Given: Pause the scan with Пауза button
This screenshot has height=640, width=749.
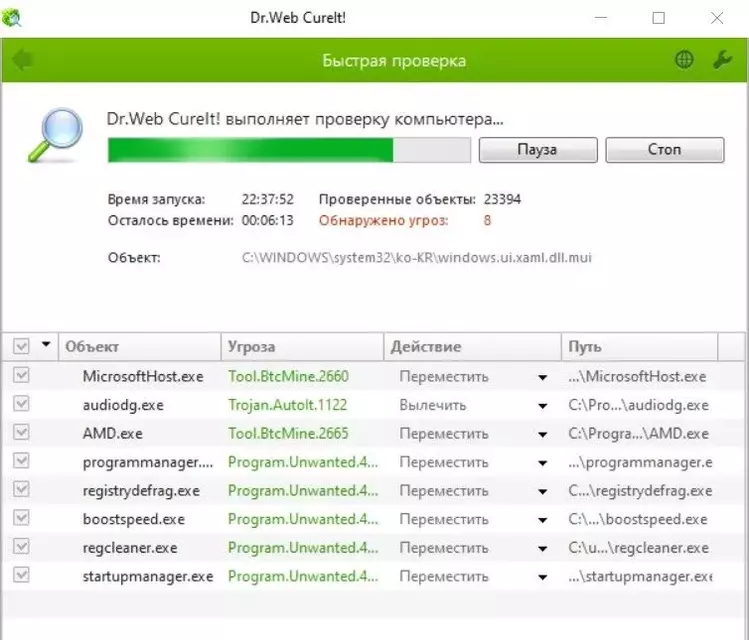Looking at the screenshot, I should click(x=538, y=150).
